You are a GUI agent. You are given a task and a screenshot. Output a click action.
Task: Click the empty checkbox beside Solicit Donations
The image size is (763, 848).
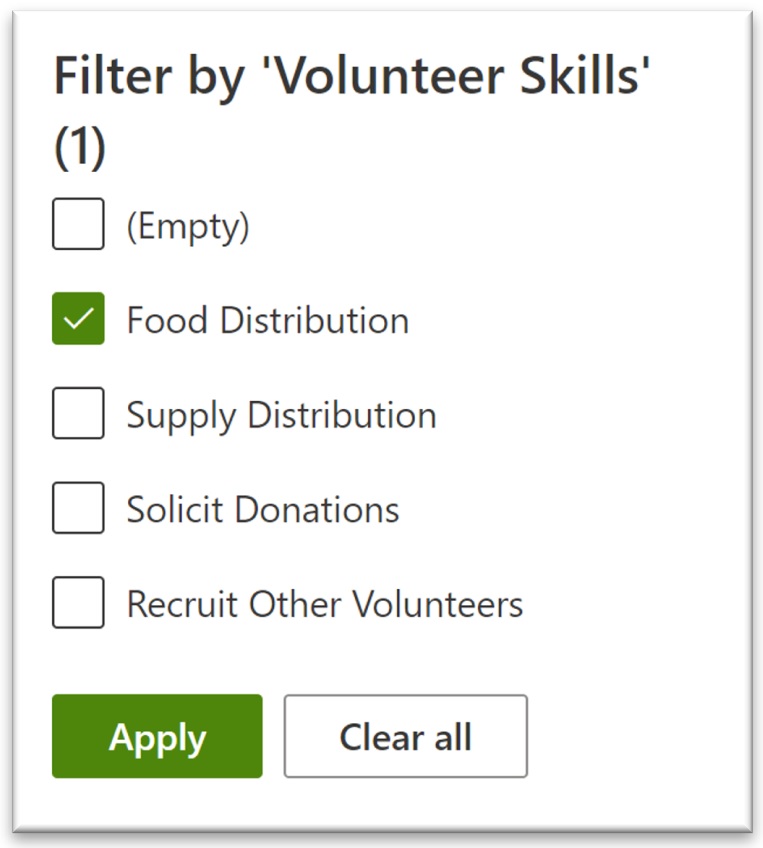[x=77, y=509]
